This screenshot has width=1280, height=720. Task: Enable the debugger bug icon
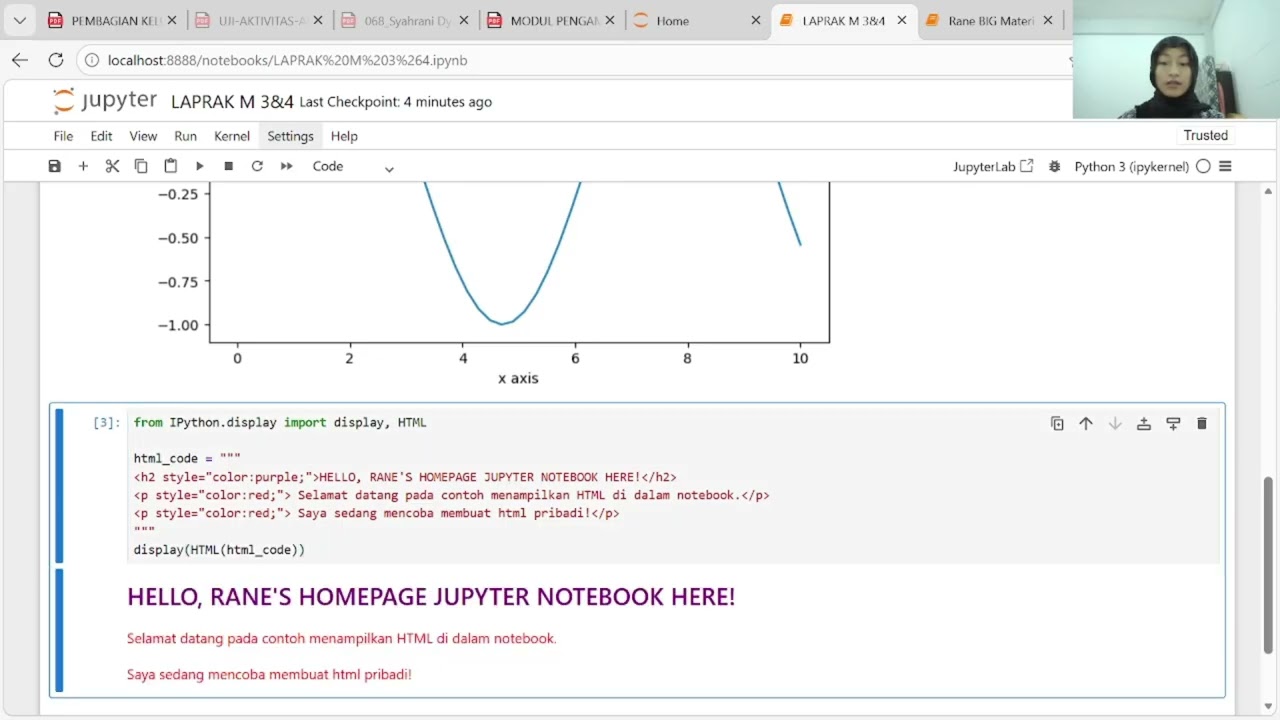click(x=1054, y=167)
